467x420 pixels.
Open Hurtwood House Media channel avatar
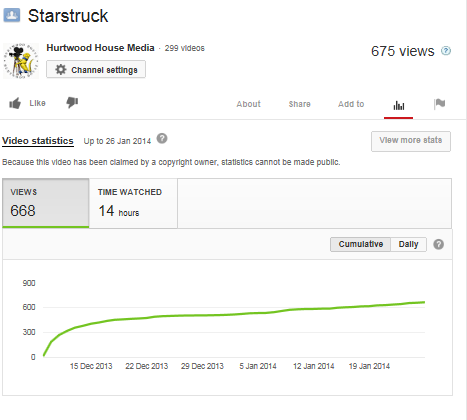pos(21,61)
